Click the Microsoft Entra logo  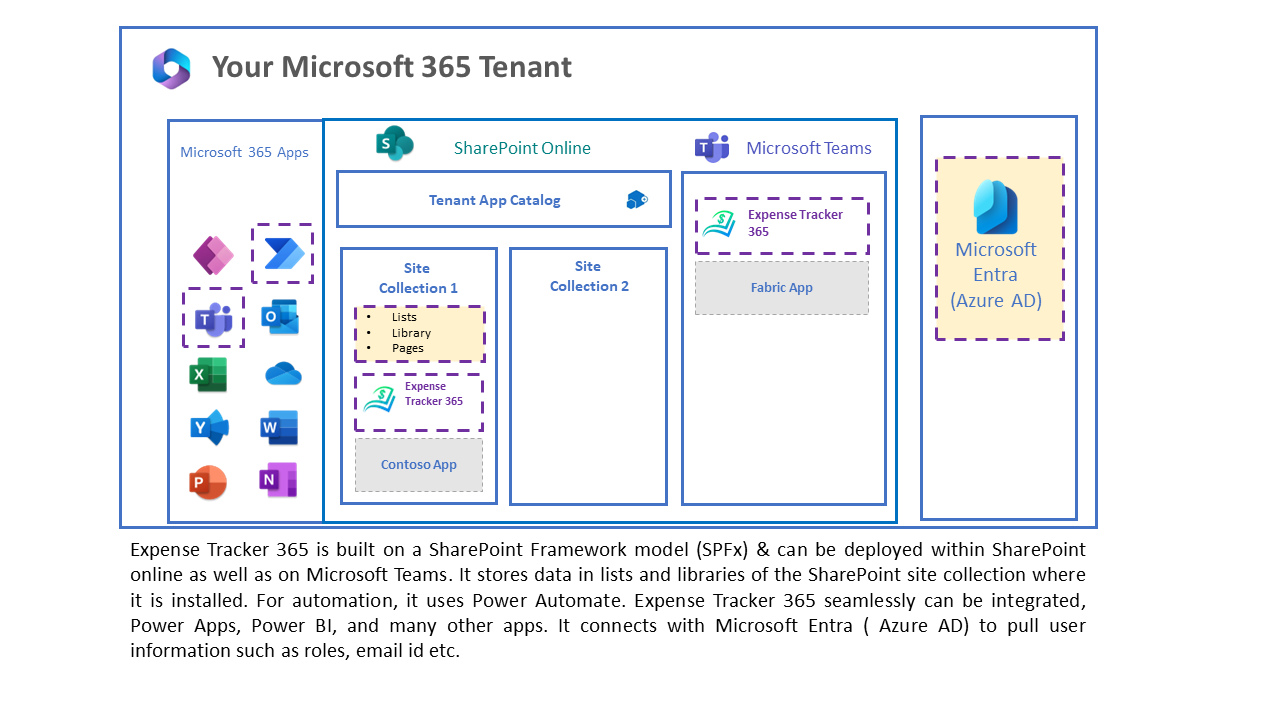[x=996, y=207]
